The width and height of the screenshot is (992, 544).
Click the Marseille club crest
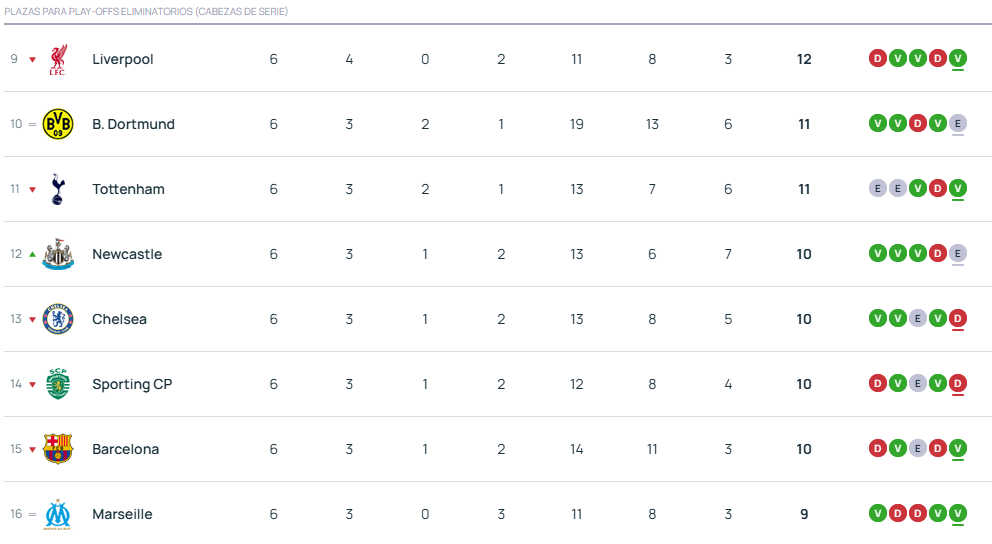pyautogui.click(x=58, y=514)
